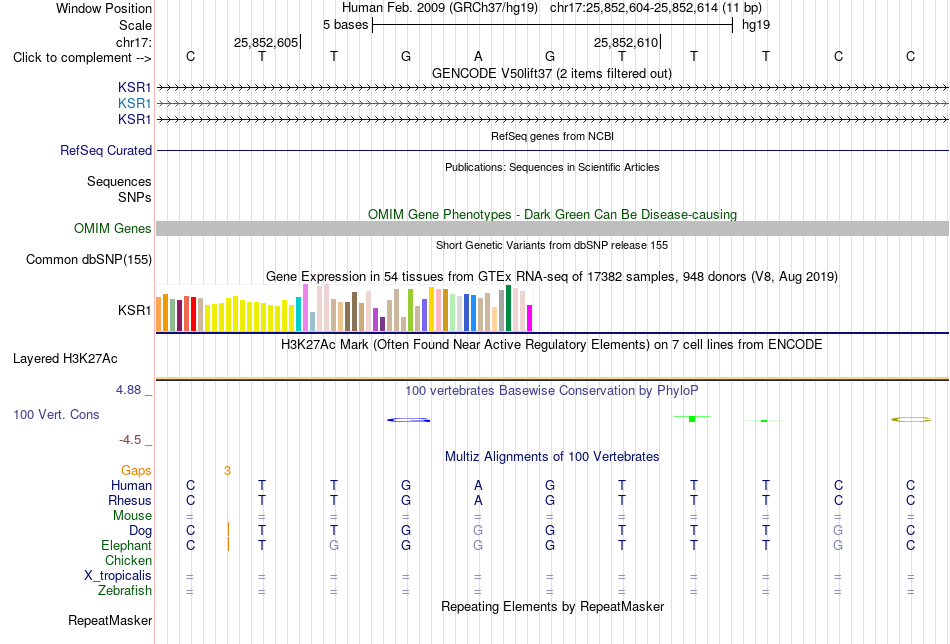Select the 'Rhesus' species label
The width and height of the screenshot is (950, 644).
(x=130, y=500)
